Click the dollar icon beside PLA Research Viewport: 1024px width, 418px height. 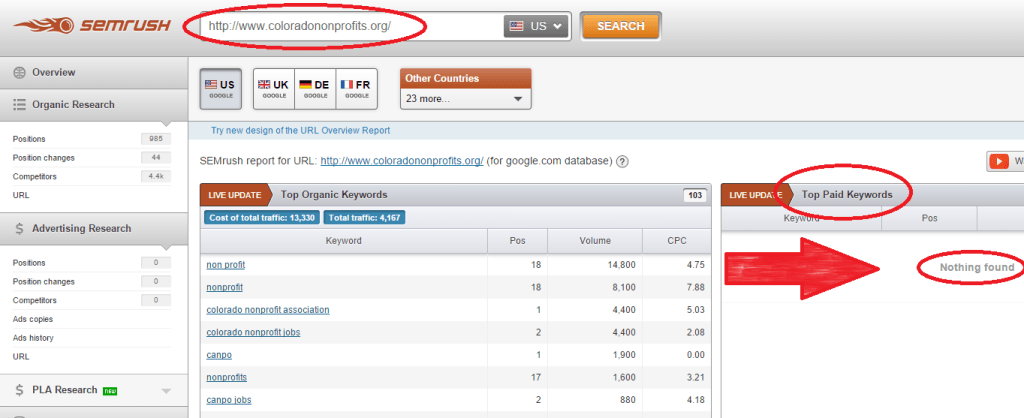(x=20, y=391)
